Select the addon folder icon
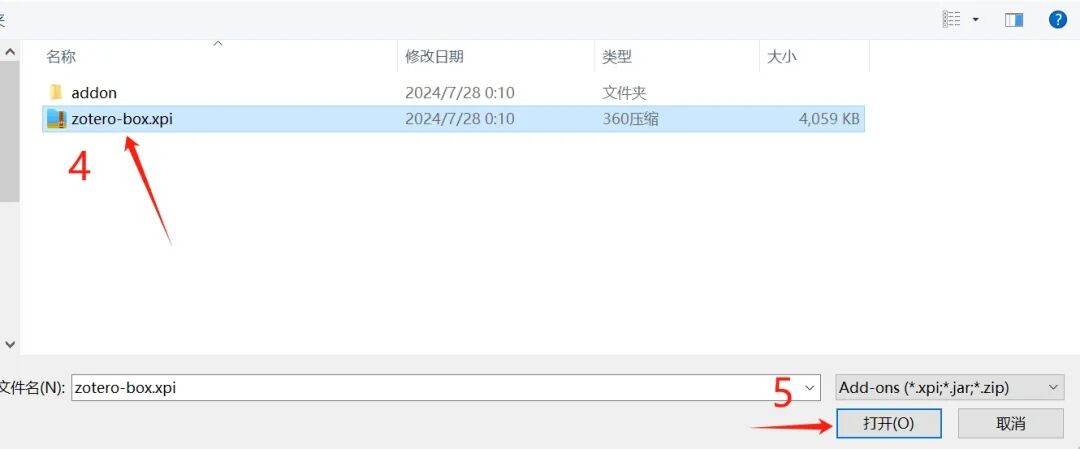This screenshot has height=449, width=1080. pos(56,92)
